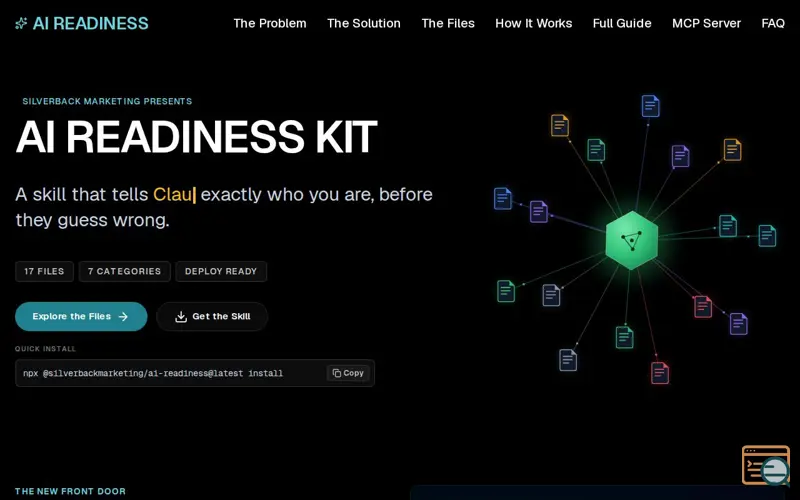The height and width of the screenshot is (500, 800).
Task: Click the SILVERBACK MARKETING PRESENTS label
Action: (107, 101)
